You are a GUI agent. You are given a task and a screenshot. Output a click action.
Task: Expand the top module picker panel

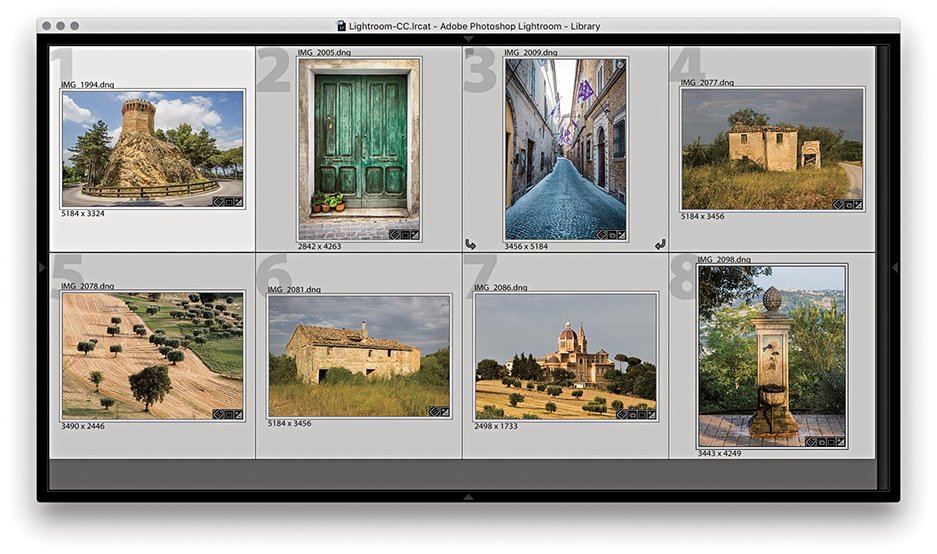click(468, 39)
